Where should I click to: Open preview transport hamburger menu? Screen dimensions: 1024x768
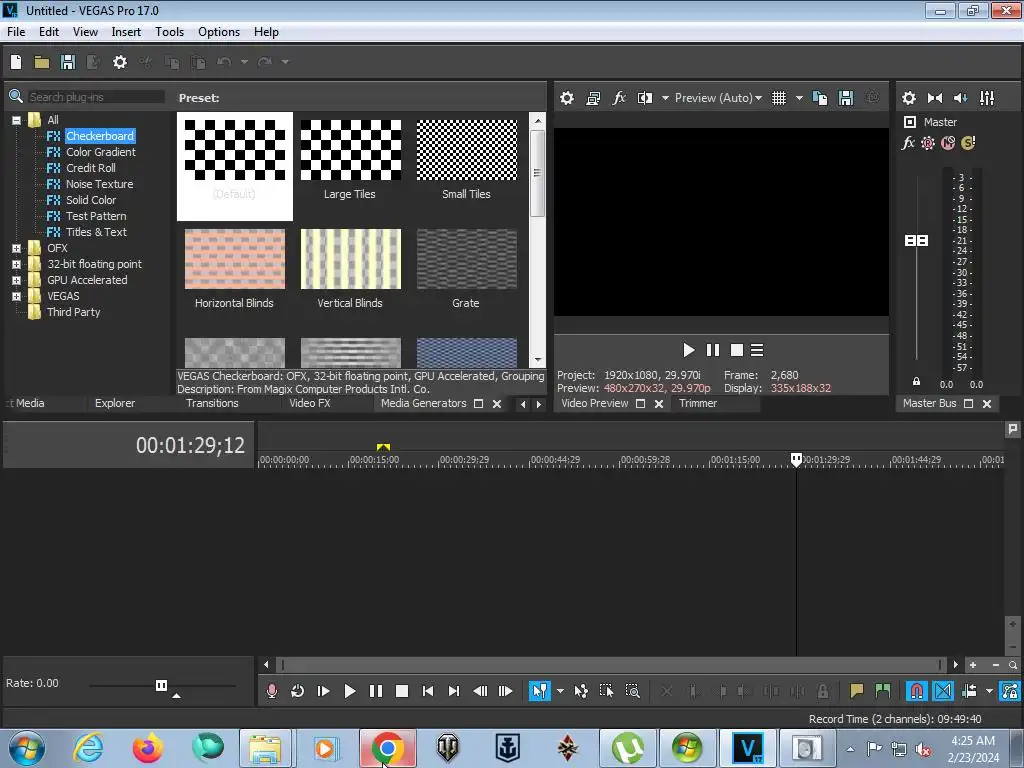tap(757, 351)
